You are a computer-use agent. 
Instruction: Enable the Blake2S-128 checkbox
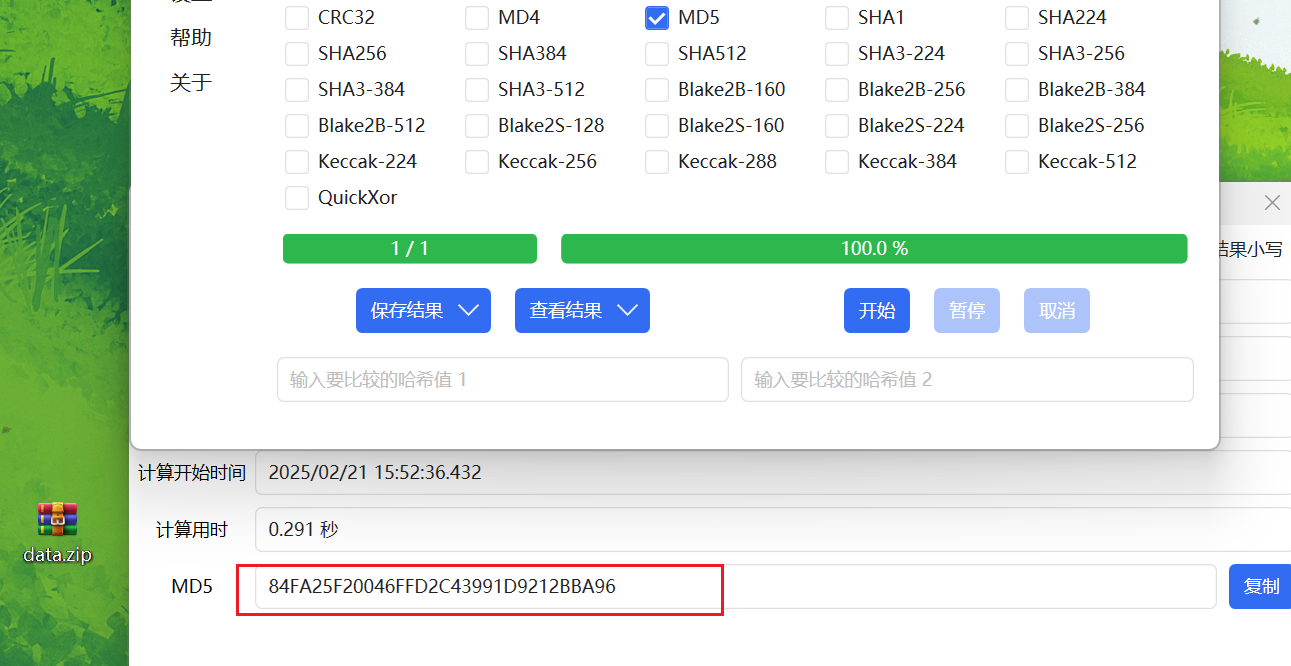coord(477,126)
